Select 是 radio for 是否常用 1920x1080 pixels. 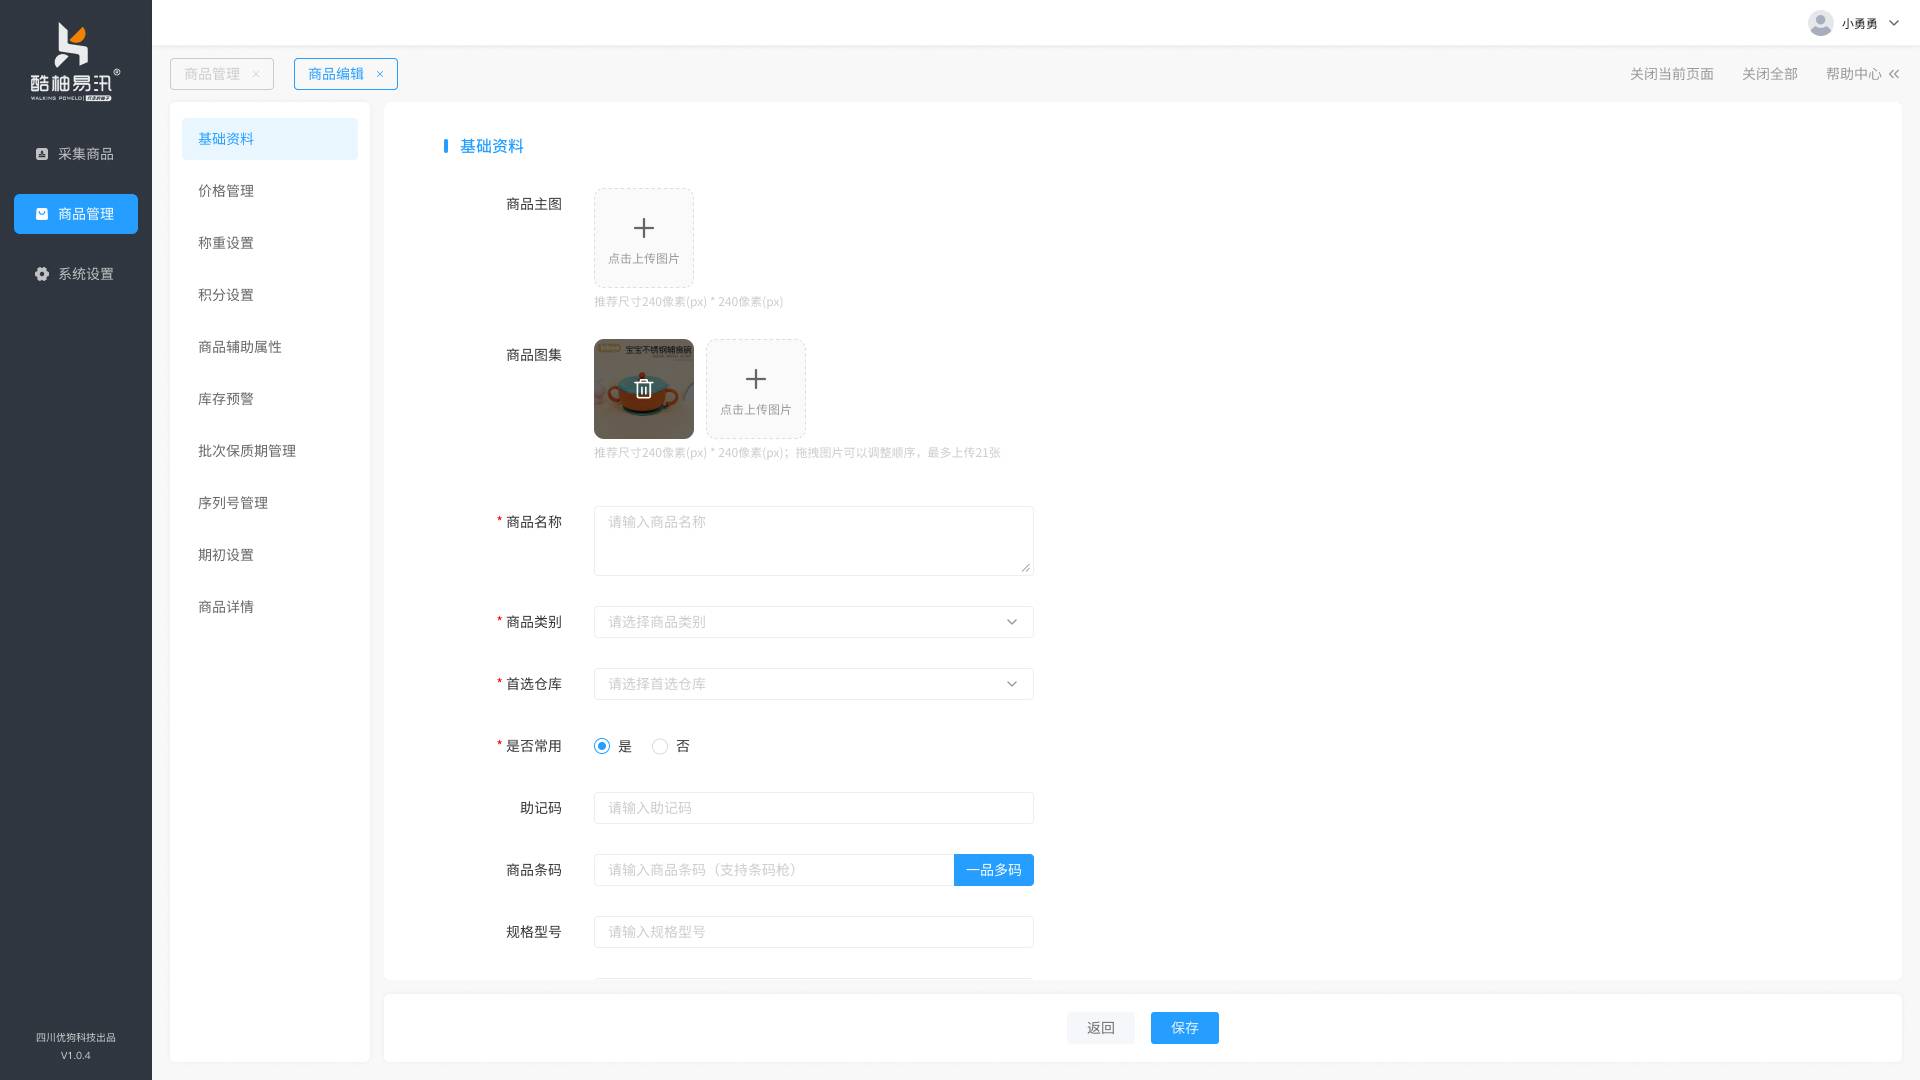coord(602,746)
